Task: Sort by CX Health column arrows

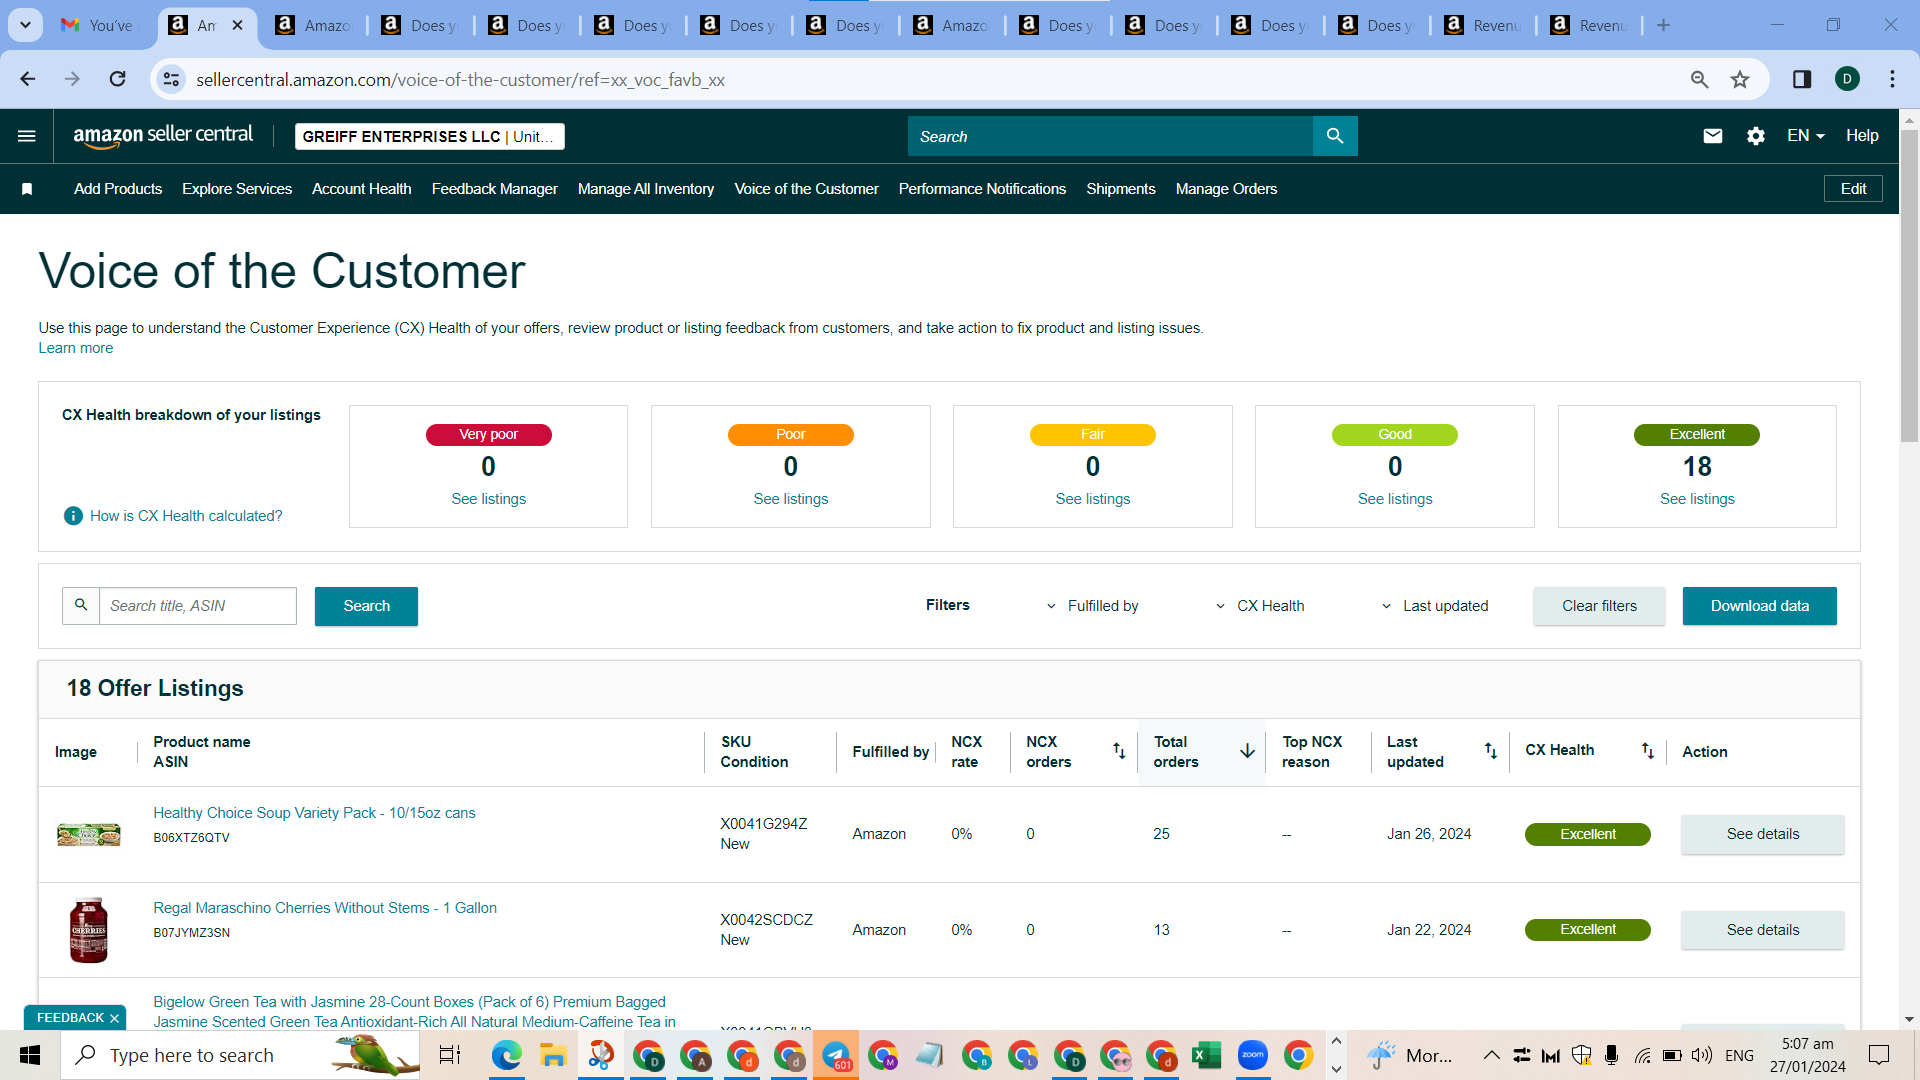Action: 1647,751
